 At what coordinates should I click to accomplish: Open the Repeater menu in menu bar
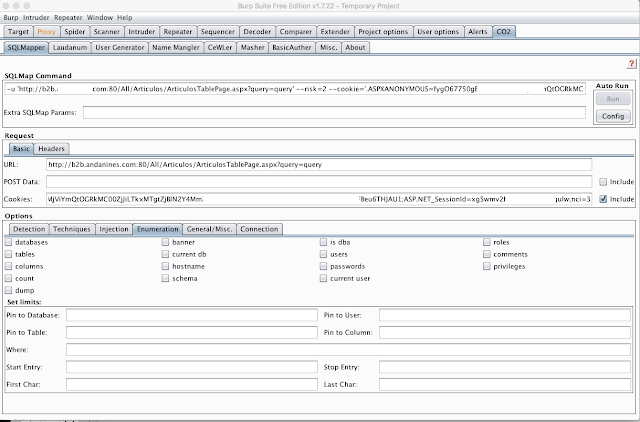coord(68,18)
